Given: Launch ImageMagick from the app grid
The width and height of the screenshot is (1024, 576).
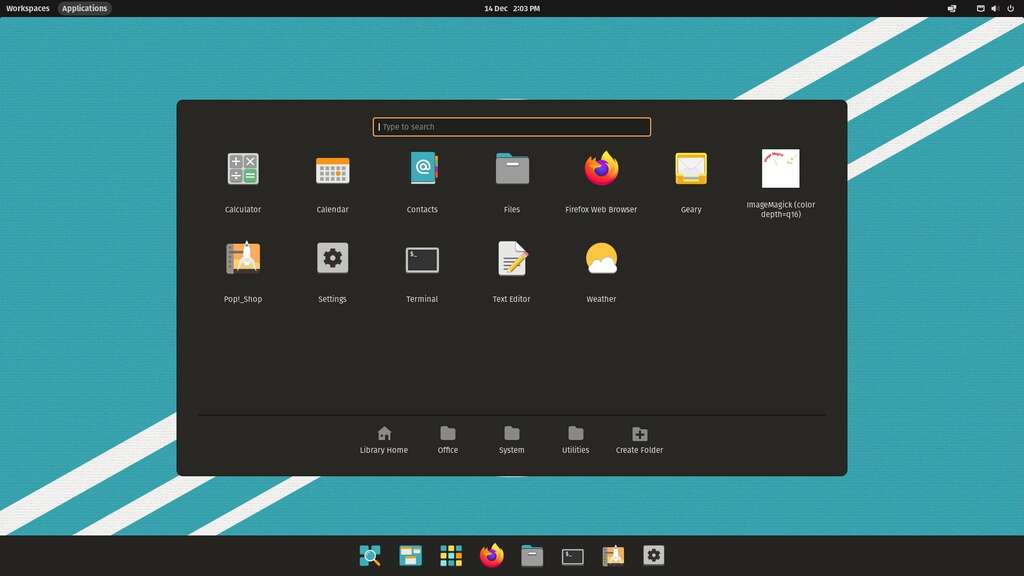Looking at the screenshot, I should (780, 170).
